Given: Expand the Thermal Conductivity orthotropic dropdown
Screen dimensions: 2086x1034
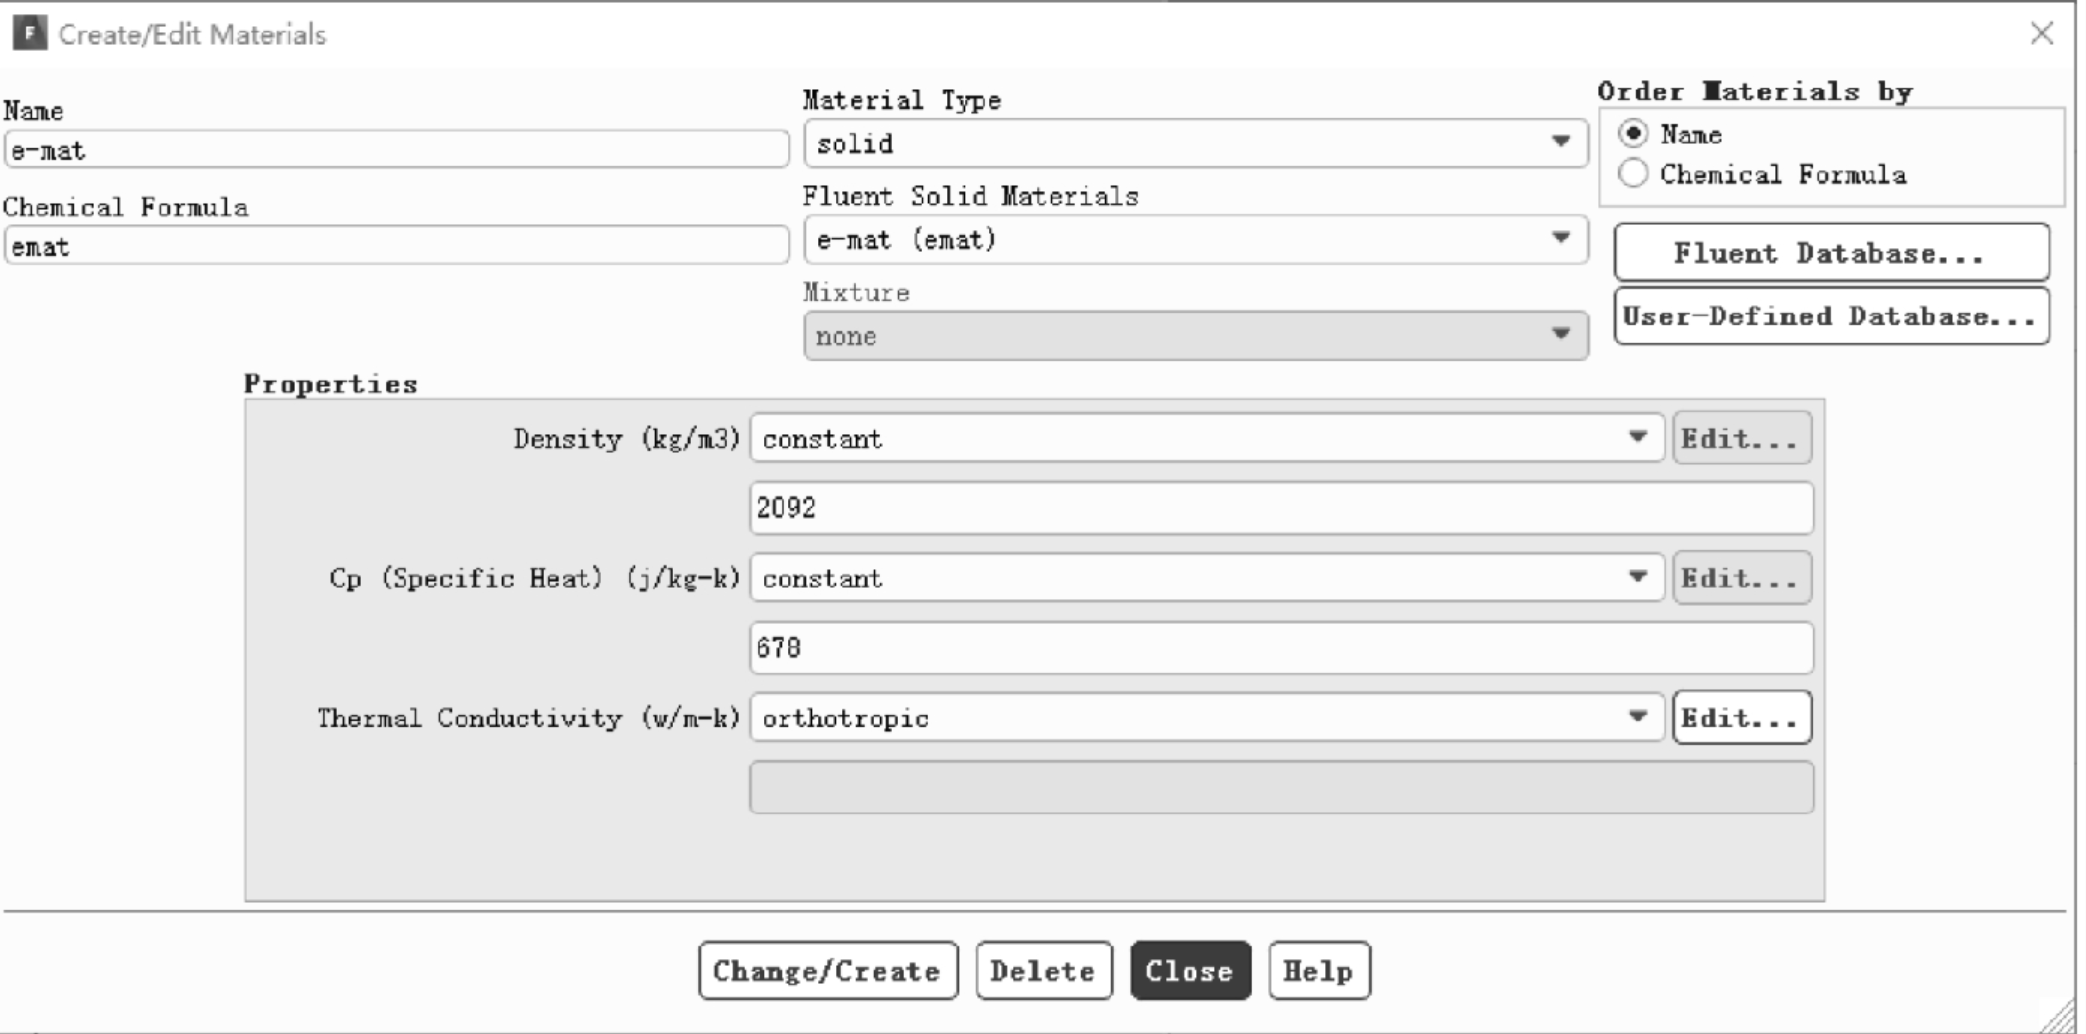Looking at the screenshot, I should (1207, 717).
